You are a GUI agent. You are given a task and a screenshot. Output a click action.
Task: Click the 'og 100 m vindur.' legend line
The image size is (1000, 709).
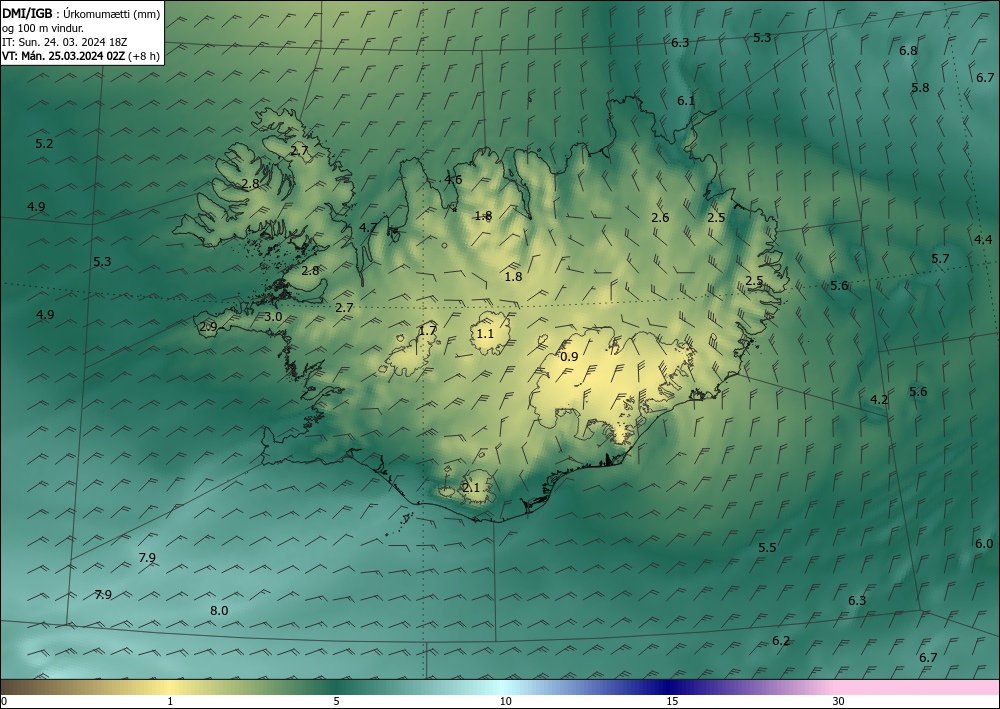point(43,28)
